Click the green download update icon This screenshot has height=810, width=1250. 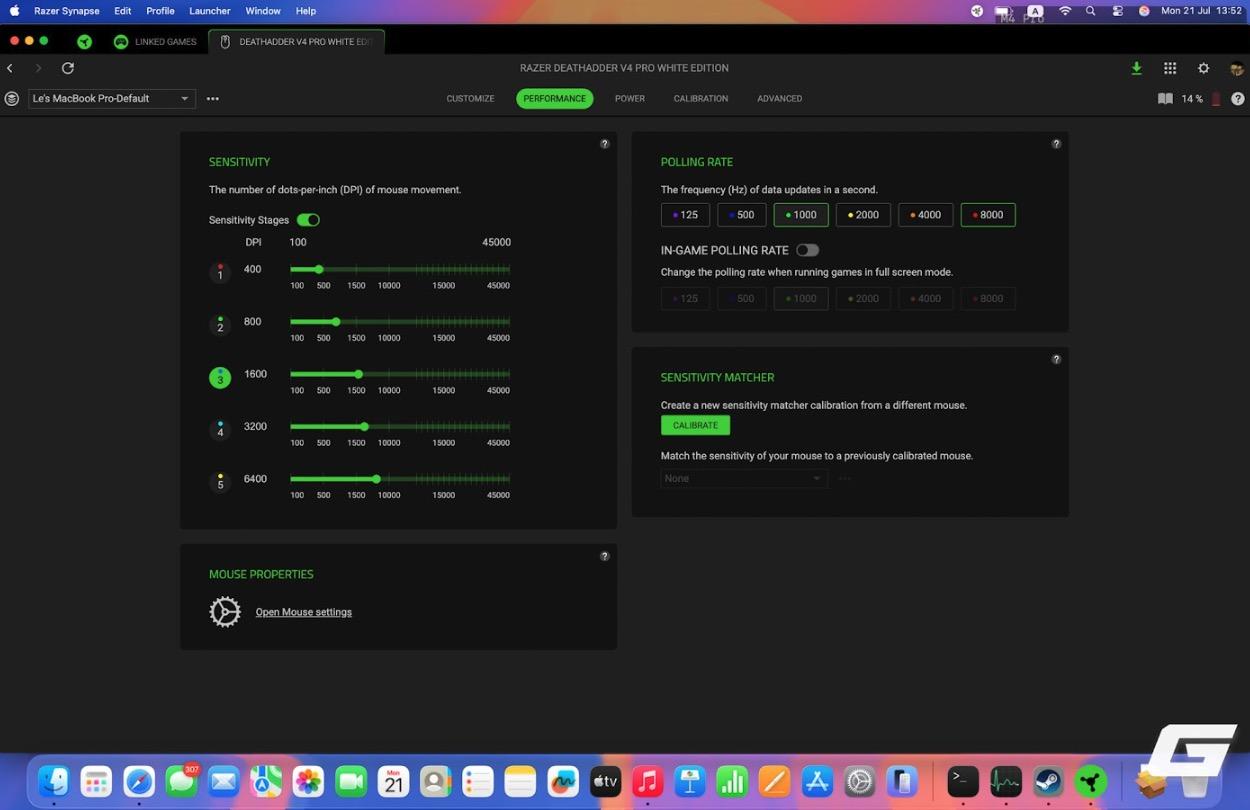pyautogui.click(x=1136, y=68)
